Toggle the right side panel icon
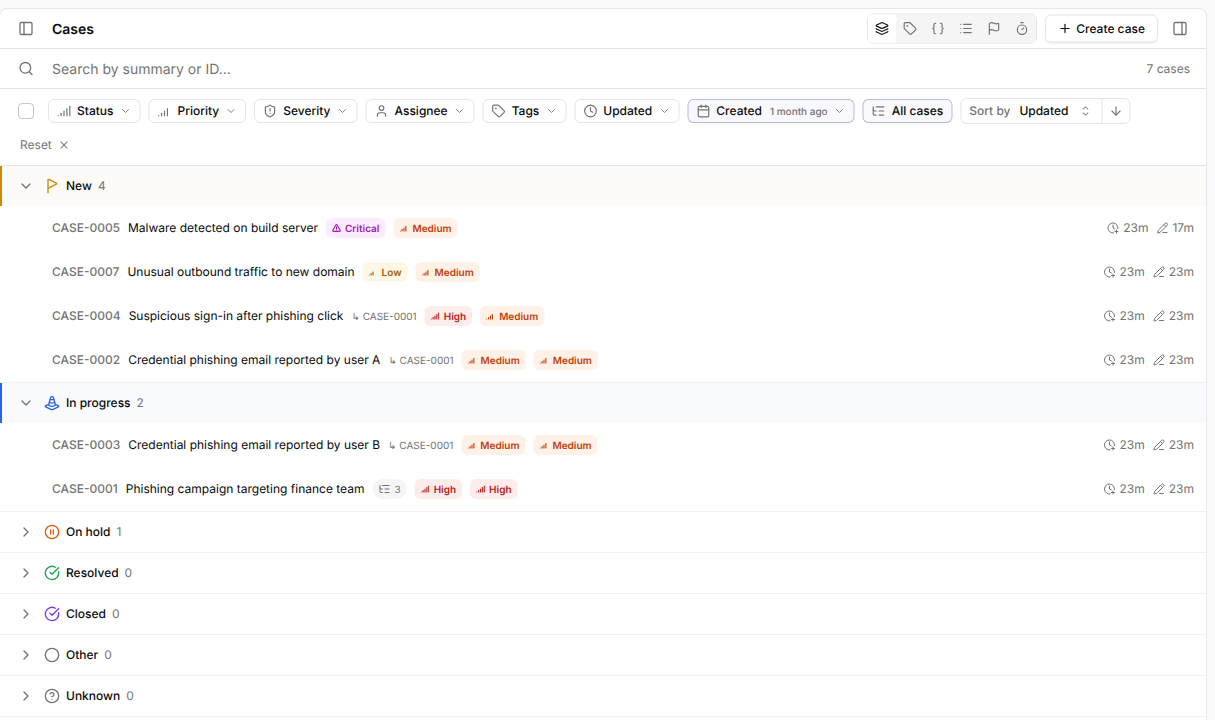The height and width of the screenshot is (720, 1215). [x=1180, y=29]
